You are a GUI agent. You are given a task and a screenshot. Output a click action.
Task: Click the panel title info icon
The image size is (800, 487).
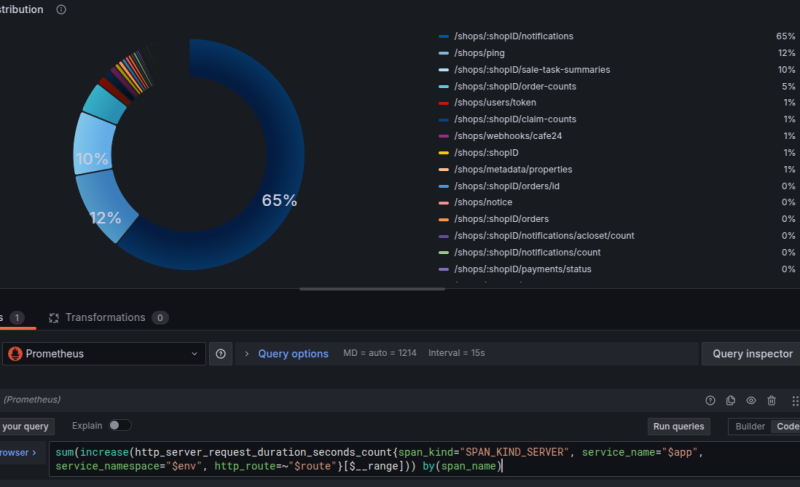(62, 9)
